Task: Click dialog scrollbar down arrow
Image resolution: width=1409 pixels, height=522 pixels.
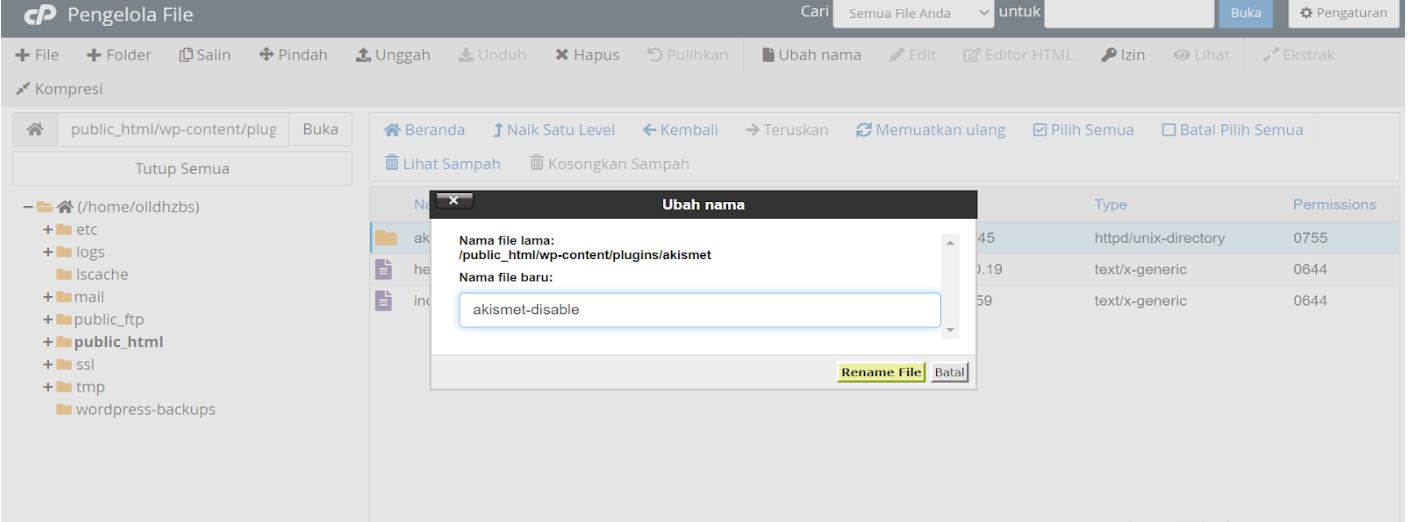Action: click(x=950, y=331)
